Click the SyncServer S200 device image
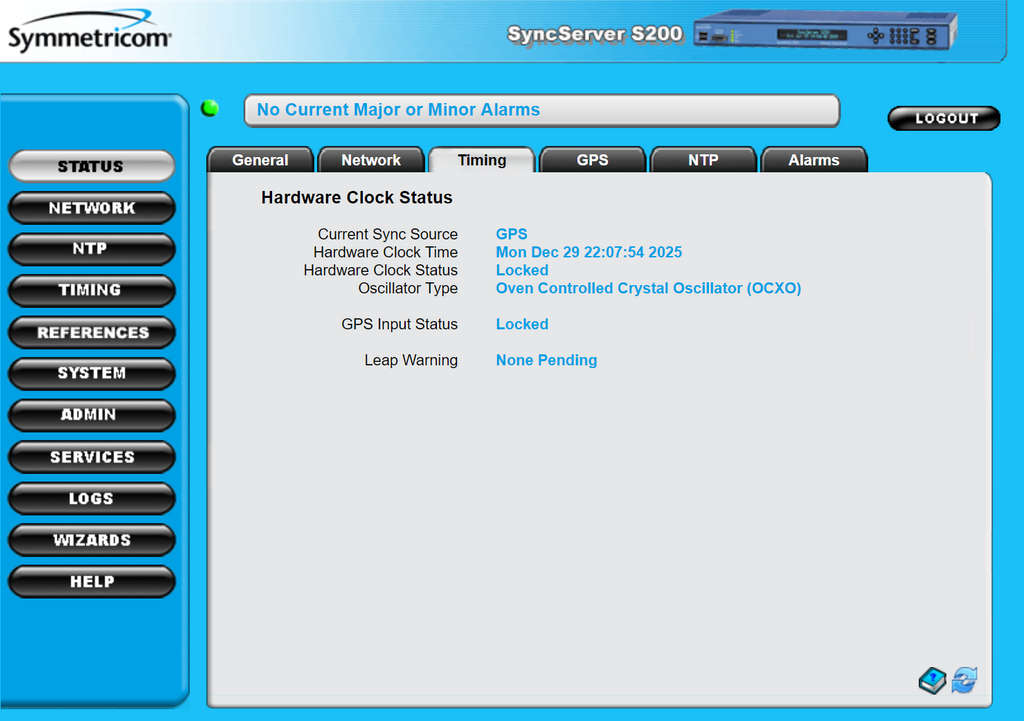Image resolution: width=1024 pixels, height=721 pixels. point(825,31)
